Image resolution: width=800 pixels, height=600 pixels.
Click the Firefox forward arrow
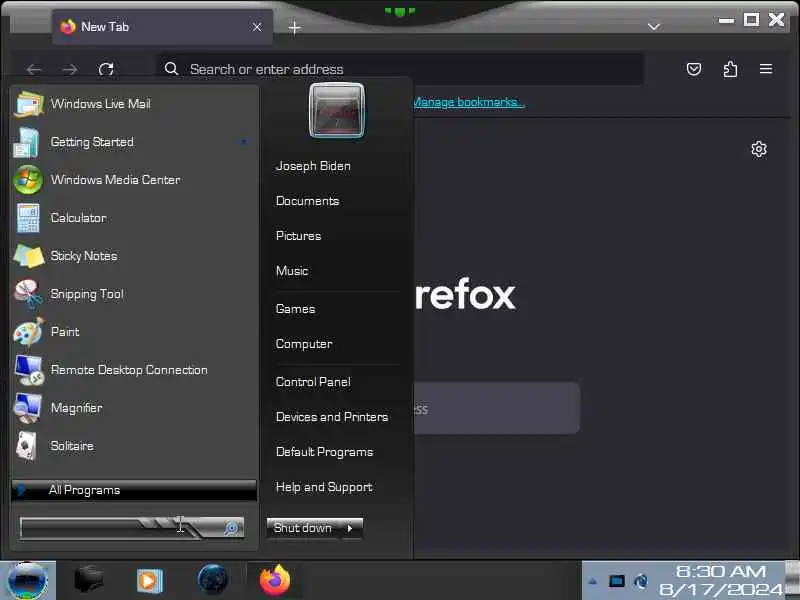[70, 69]
